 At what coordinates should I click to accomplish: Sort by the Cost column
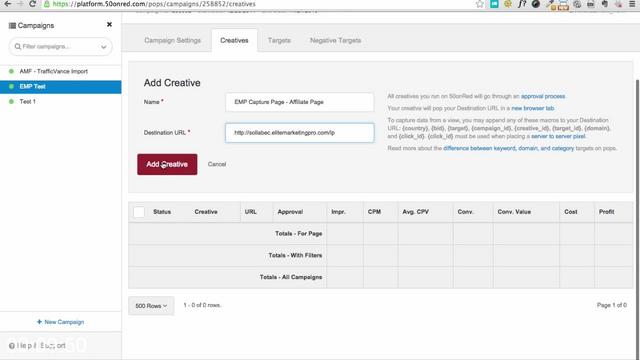click(571, 212)
